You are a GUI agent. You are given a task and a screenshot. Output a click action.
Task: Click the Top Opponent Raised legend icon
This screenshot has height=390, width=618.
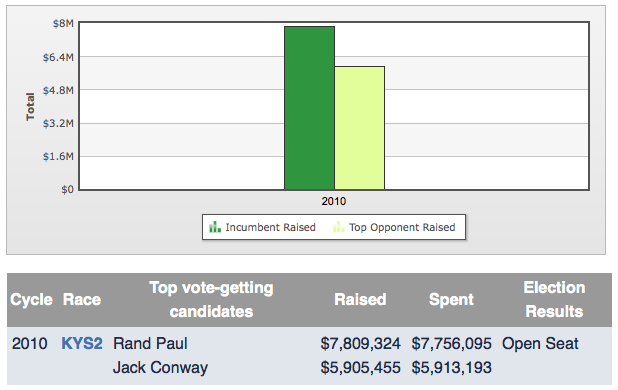(338, 227)
